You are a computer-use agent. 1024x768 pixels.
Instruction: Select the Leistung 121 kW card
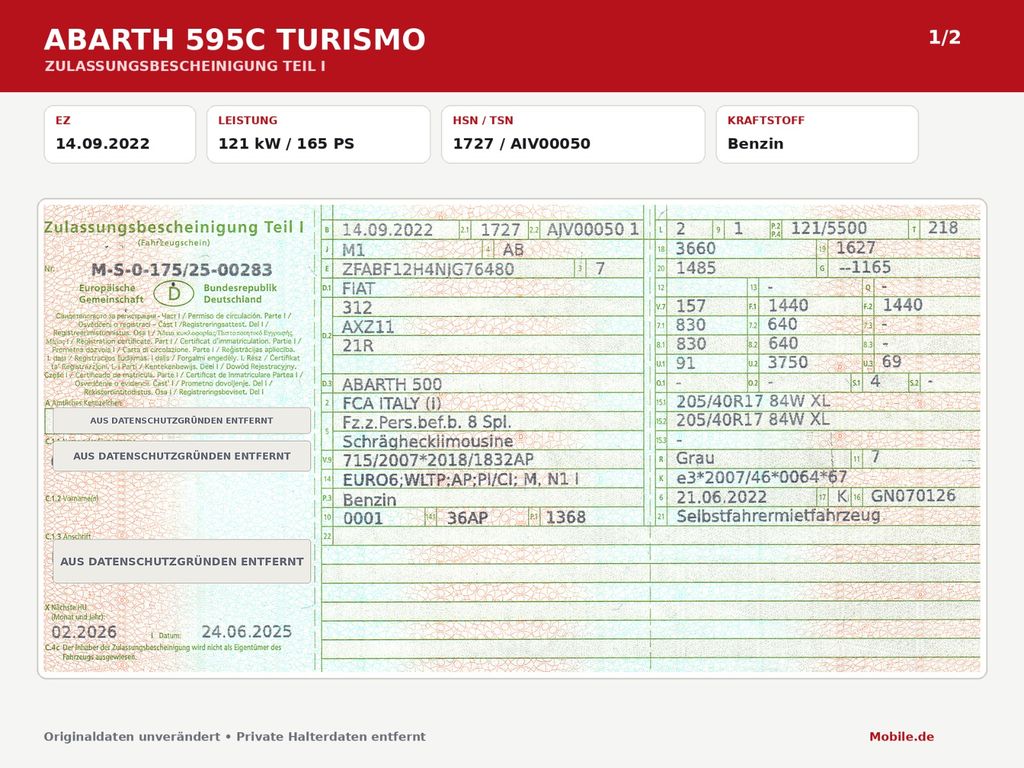pos(319,134)
